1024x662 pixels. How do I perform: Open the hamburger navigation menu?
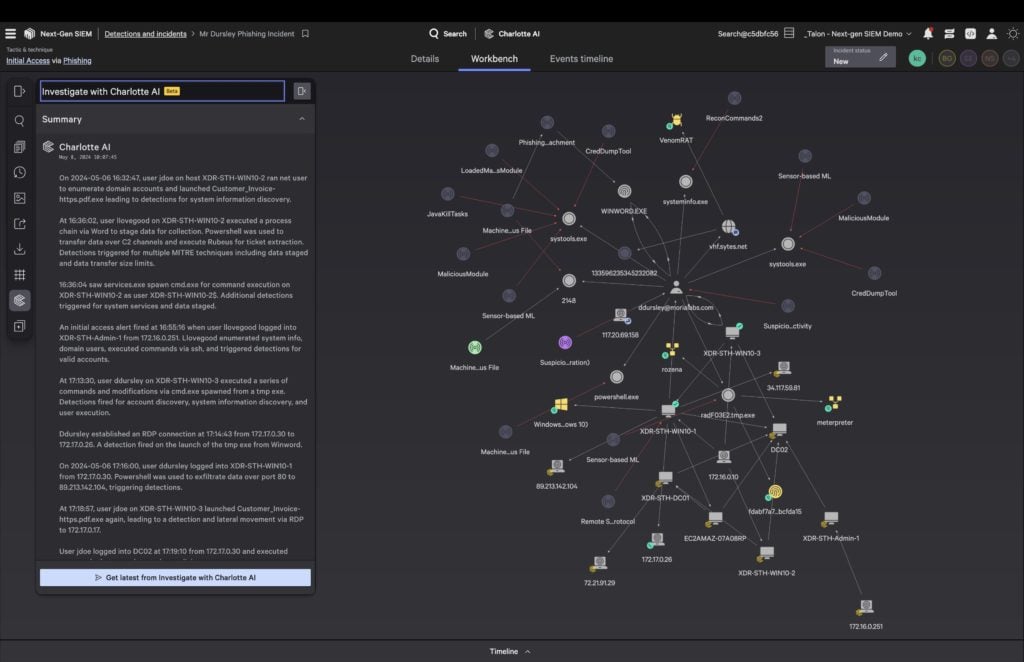coord(10,33)
